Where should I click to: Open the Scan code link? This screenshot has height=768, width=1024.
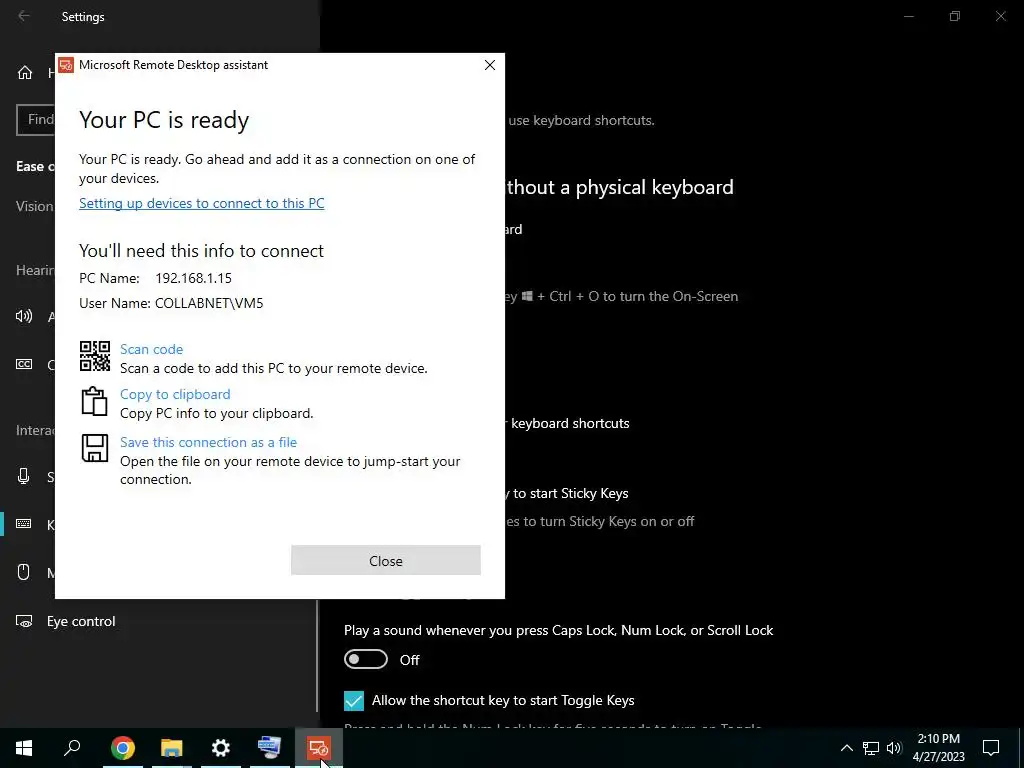point(152,349)
